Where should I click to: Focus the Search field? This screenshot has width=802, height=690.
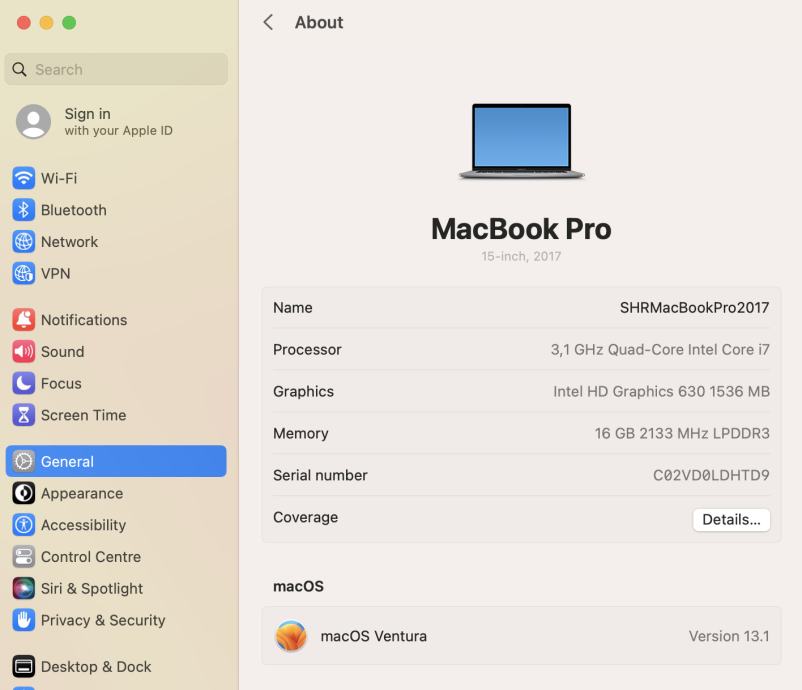coord(116,69)
